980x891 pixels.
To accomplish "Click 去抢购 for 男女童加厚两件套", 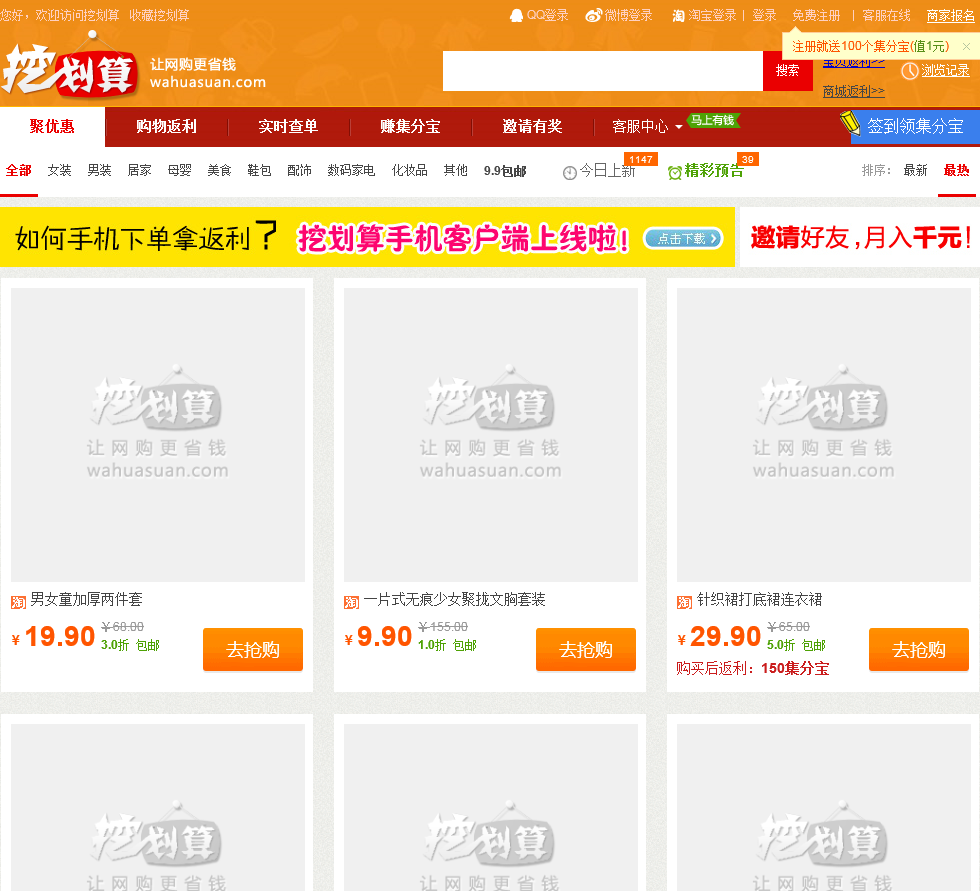I will coord(253,649).
